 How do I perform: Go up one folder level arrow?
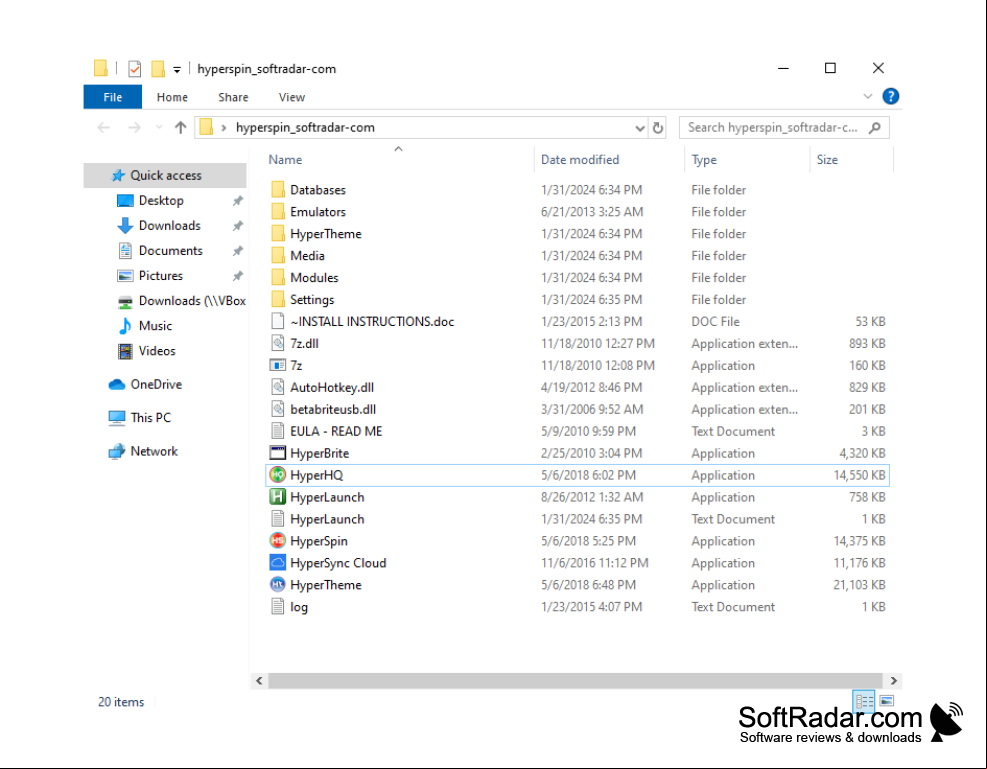pos(181,128)
